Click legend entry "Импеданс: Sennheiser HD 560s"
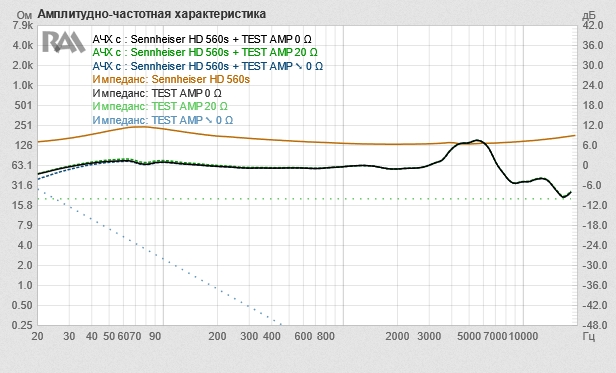This screenshot has width=616, height=373. point(171,79)
